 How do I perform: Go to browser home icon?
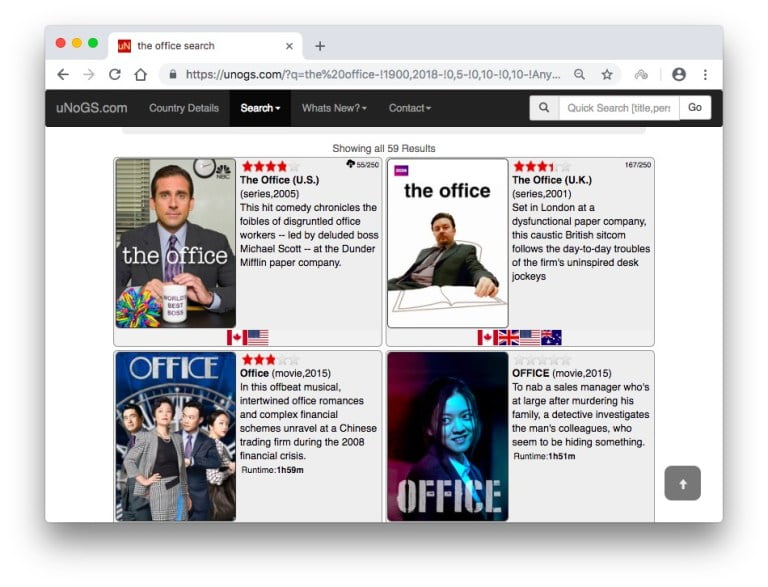point(141,75)
